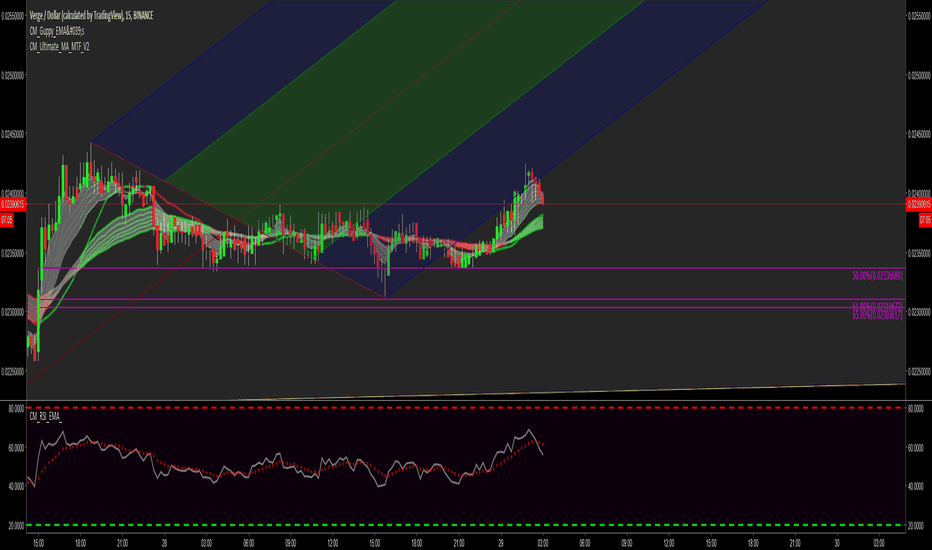Click the date 28 on time axis
The width and height of the screenshot is (932, 550).
[165, 543]
